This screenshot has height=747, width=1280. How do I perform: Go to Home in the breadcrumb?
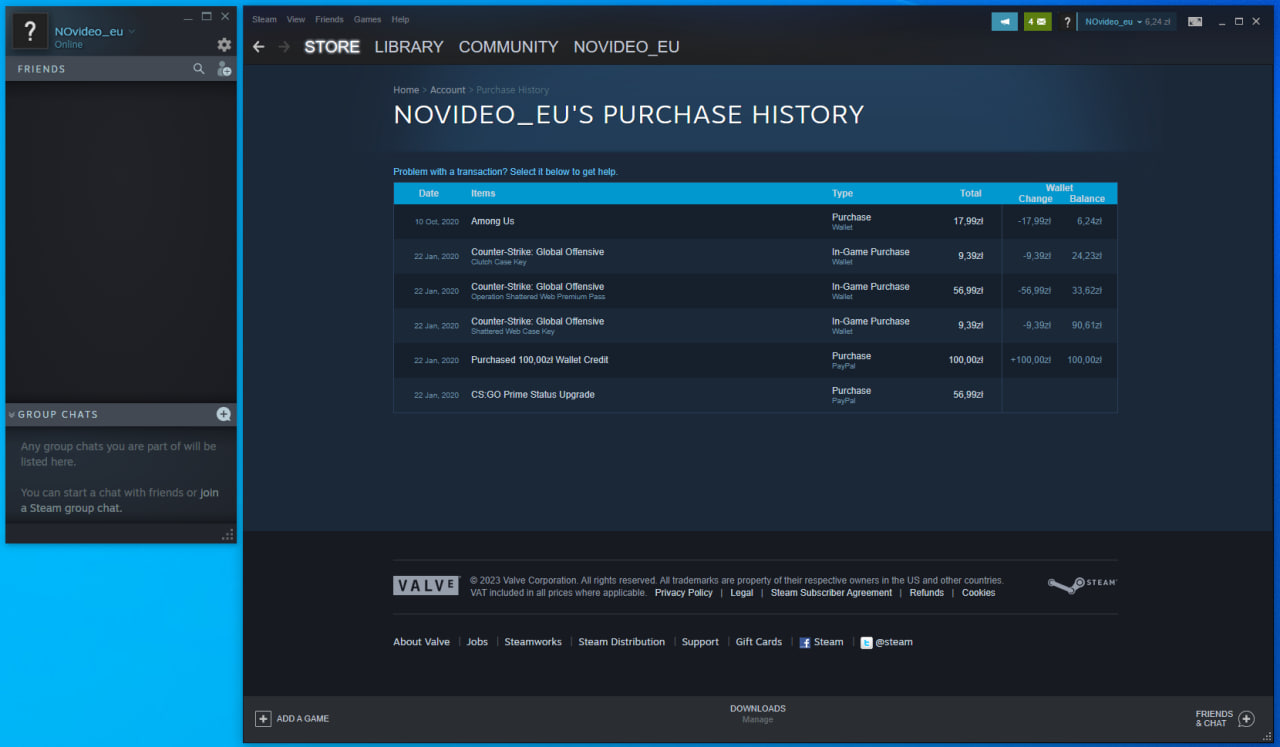tap(406, 90)
